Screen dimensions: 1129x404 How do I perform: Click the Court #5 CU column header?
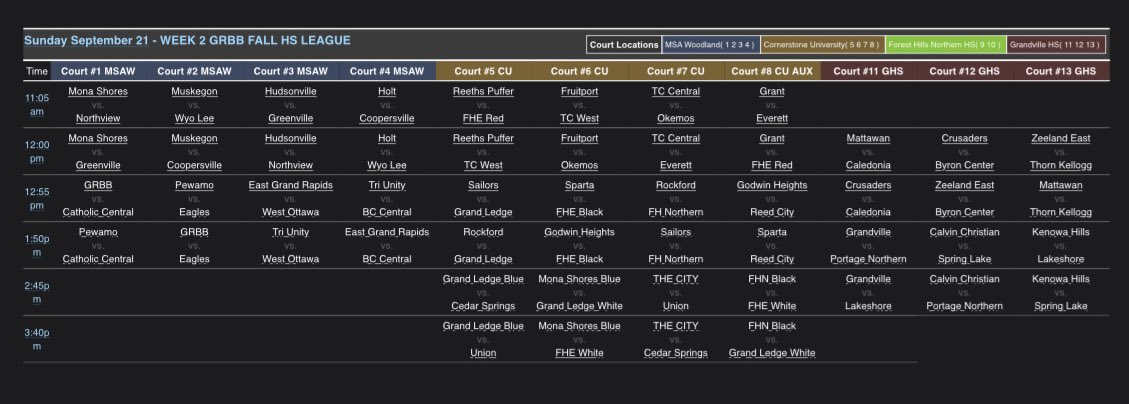point(483,71)
